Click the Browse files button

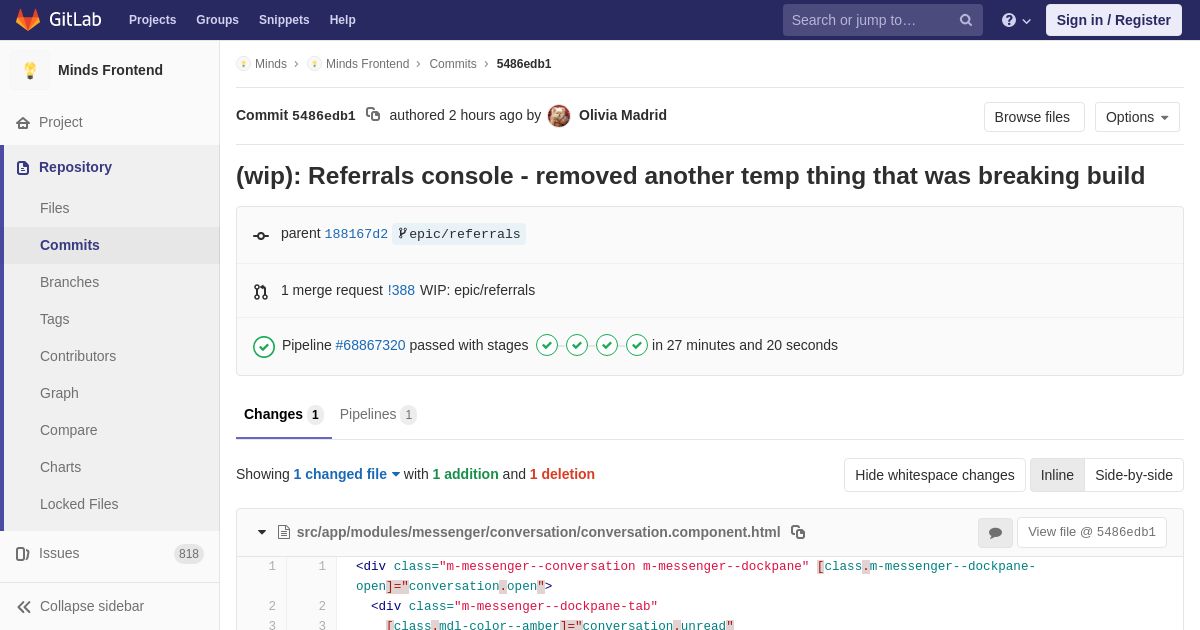click(1034, 117)
